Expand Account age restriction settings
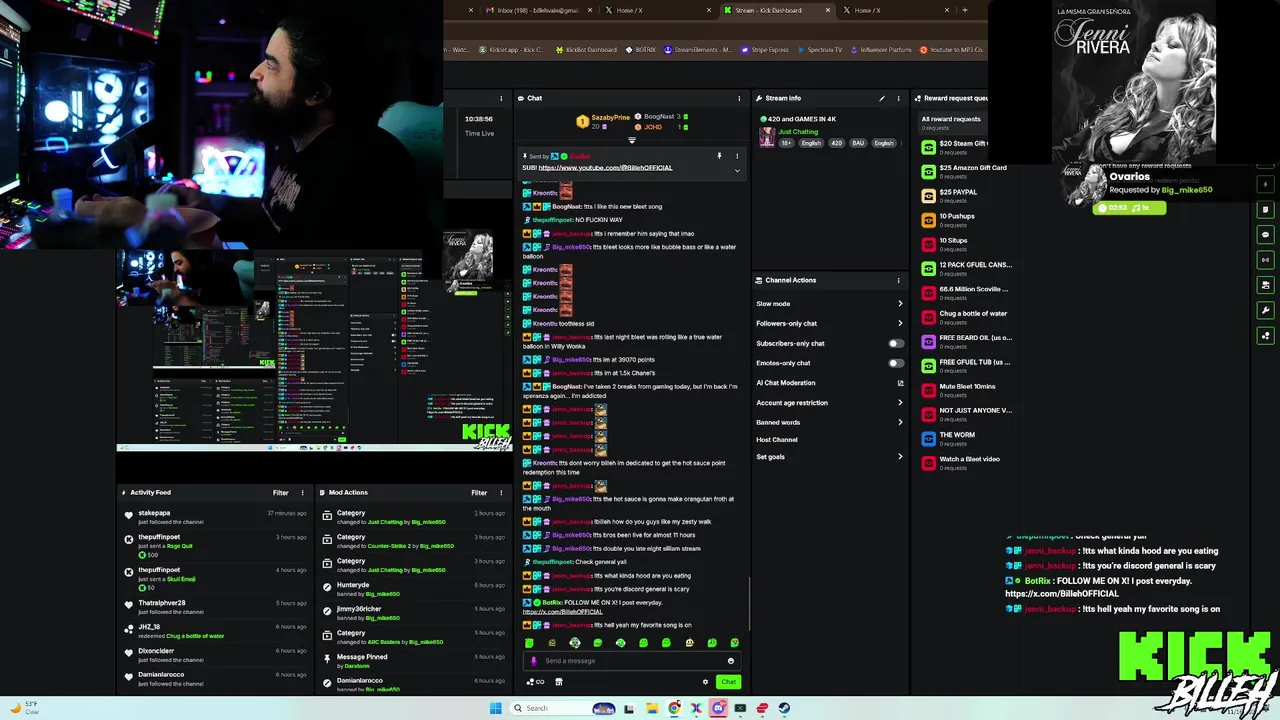Viewport: 1280px width, 720px height. (x=900, y=403)
